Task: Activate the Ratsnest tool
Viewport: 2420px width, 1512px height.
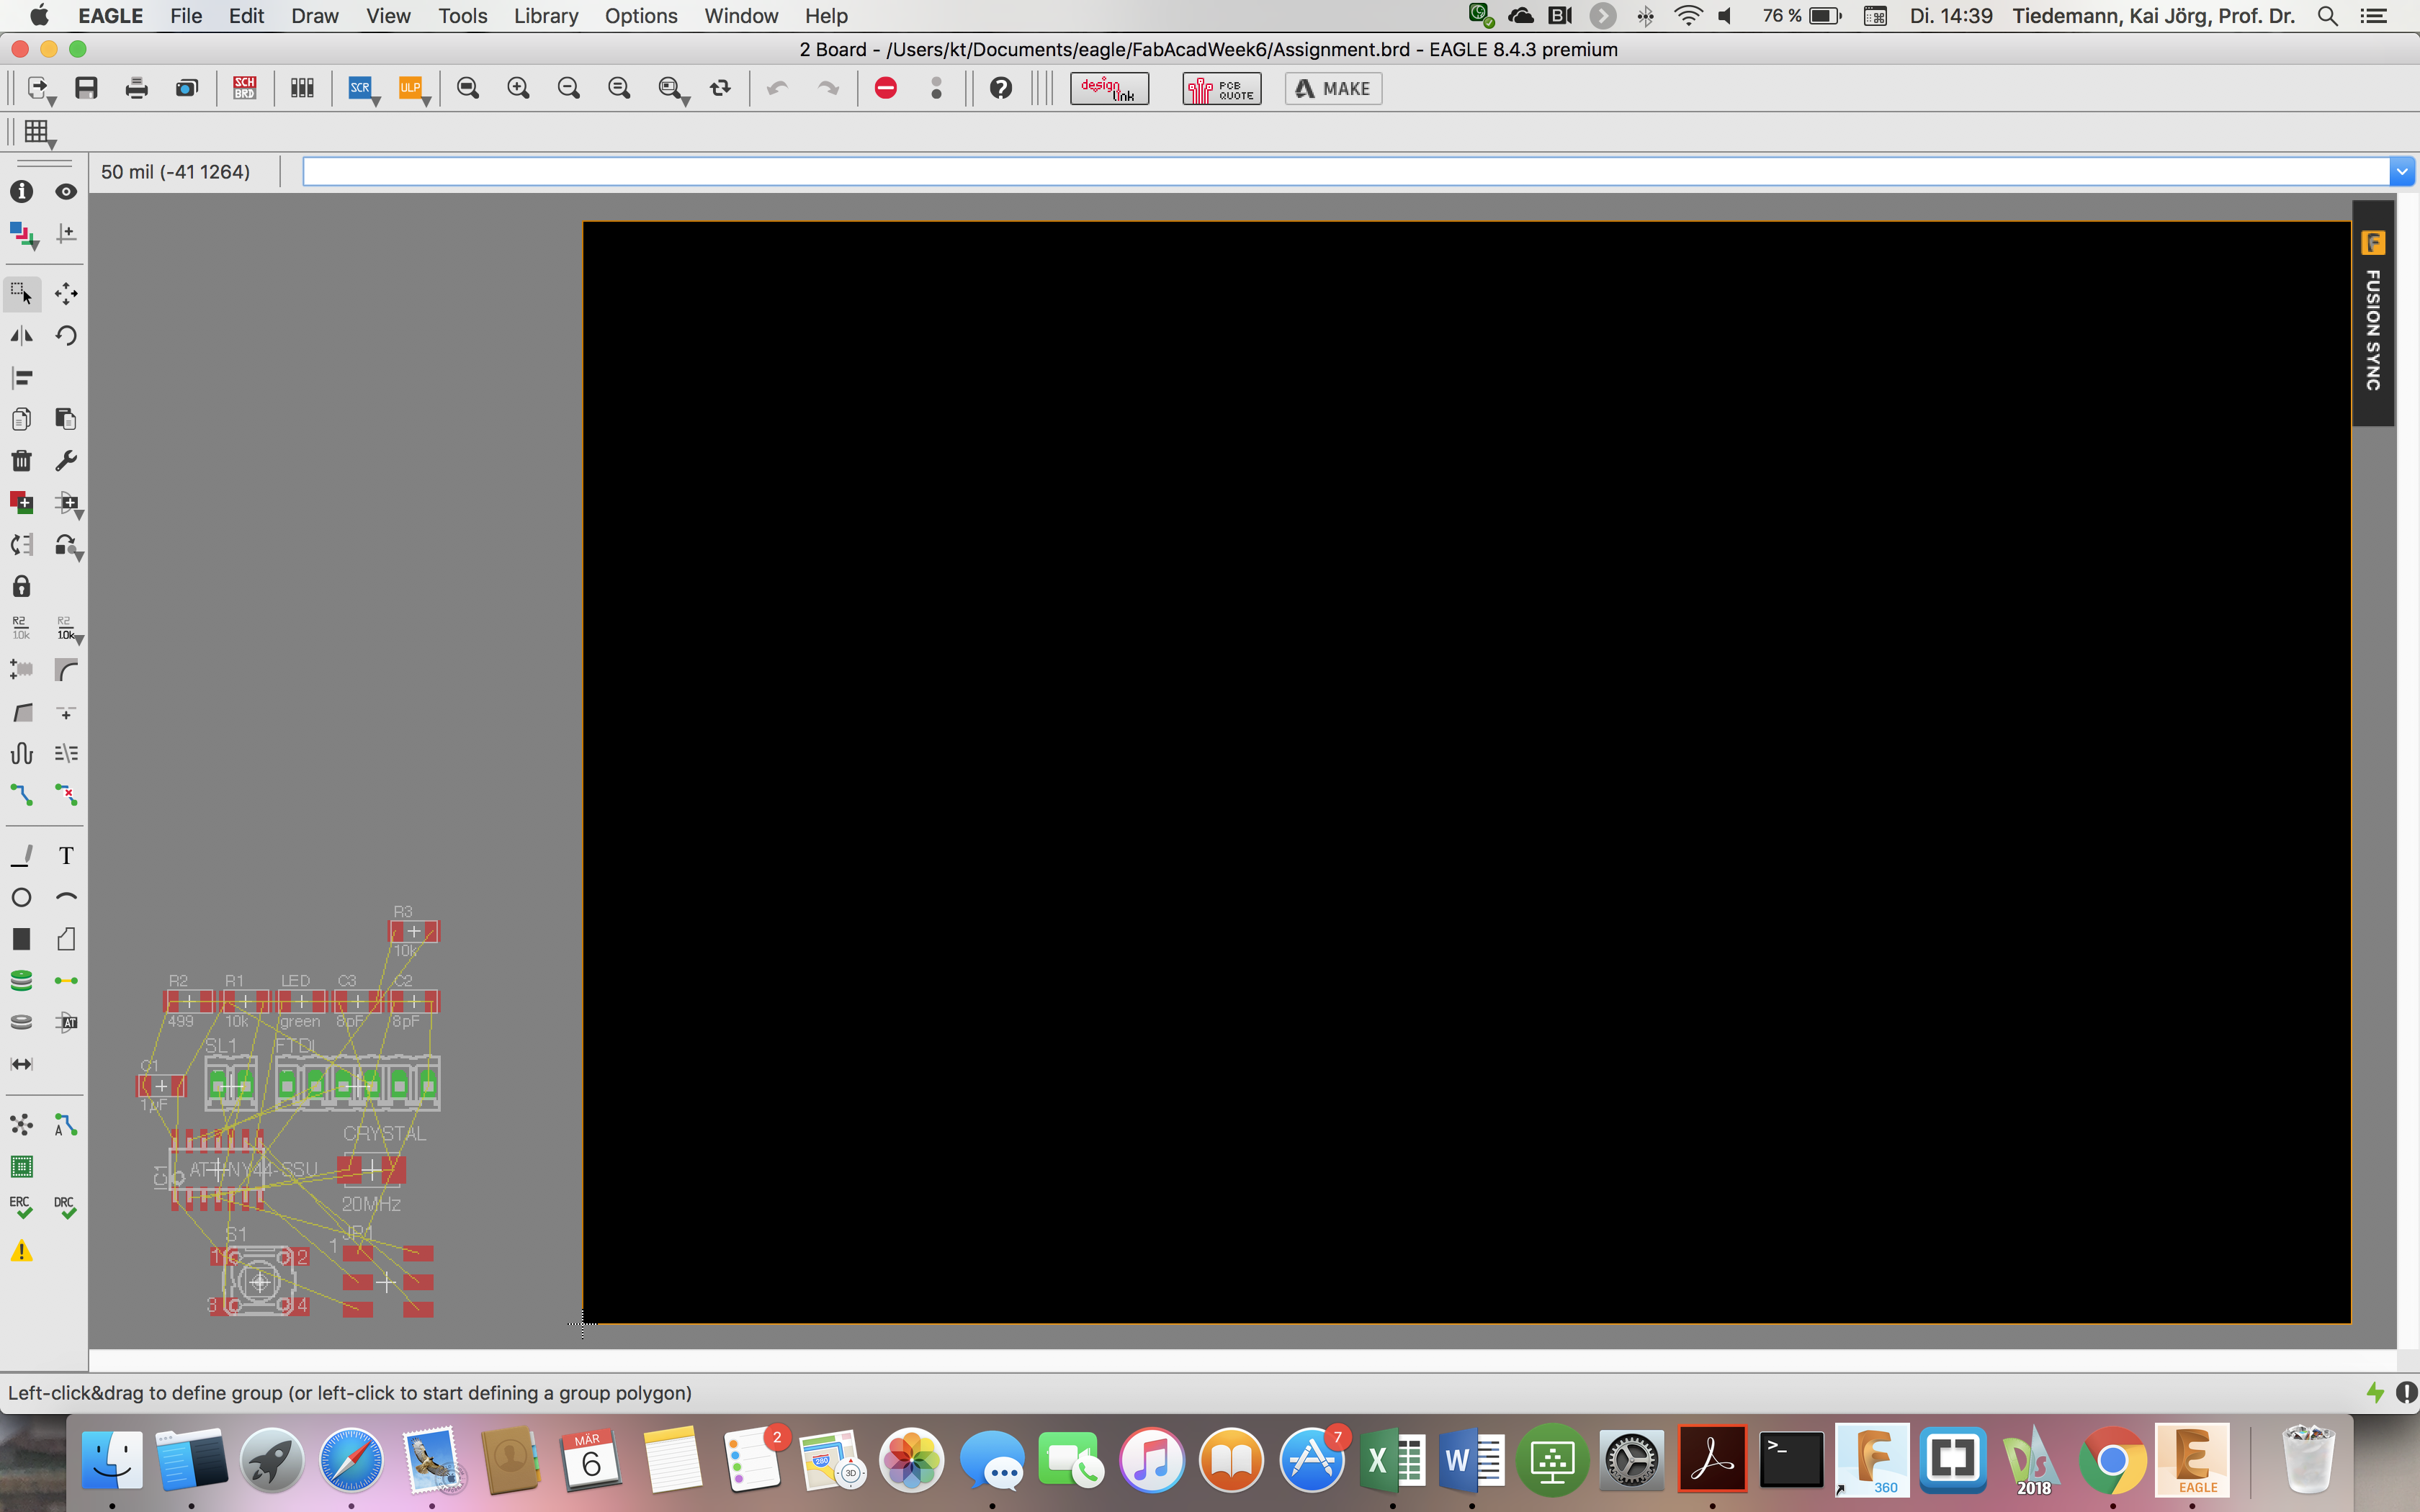Action: click(x=21, y=1125)
